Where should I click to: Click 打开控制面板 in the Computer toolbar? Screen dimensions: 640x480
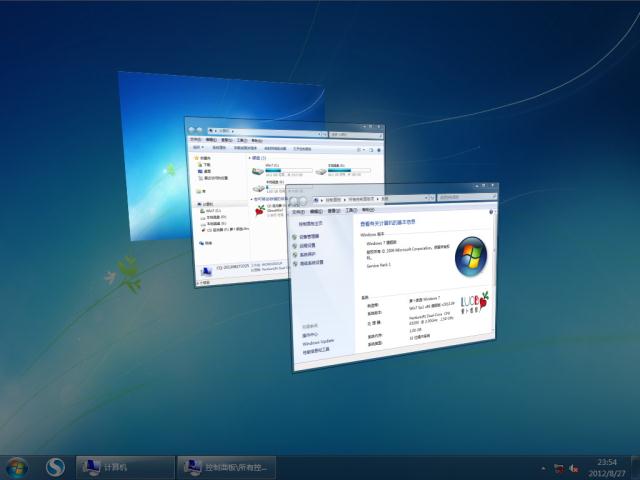coord(302,149)
